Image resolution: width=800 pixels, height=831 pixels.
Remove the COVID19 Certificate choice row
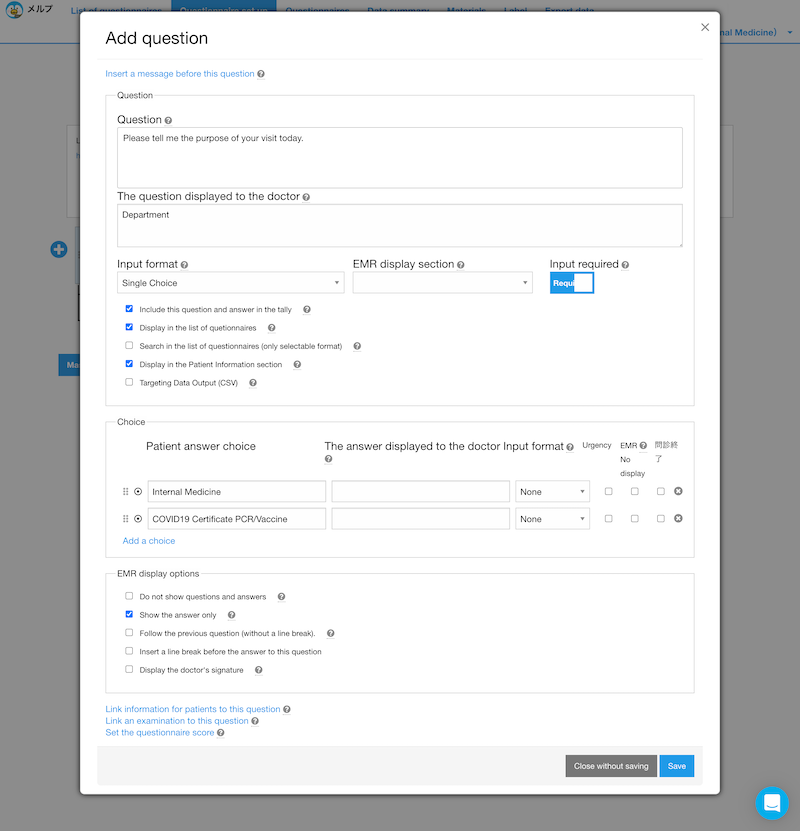(678, 518)
